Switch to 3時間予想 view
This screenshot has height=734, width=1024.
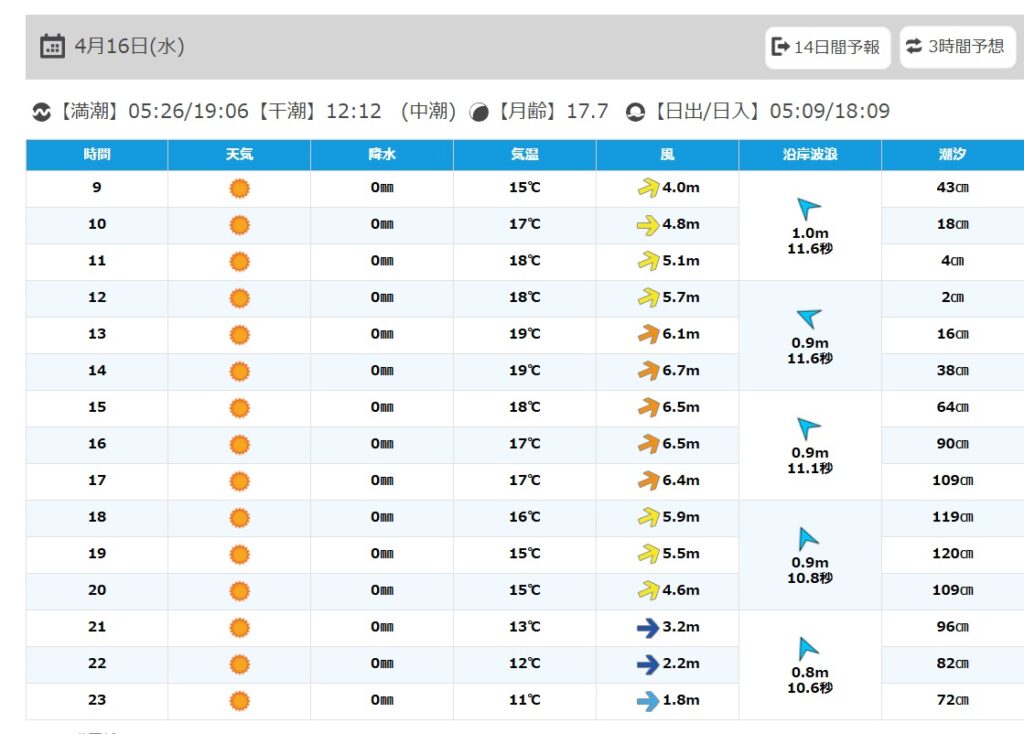957,46
